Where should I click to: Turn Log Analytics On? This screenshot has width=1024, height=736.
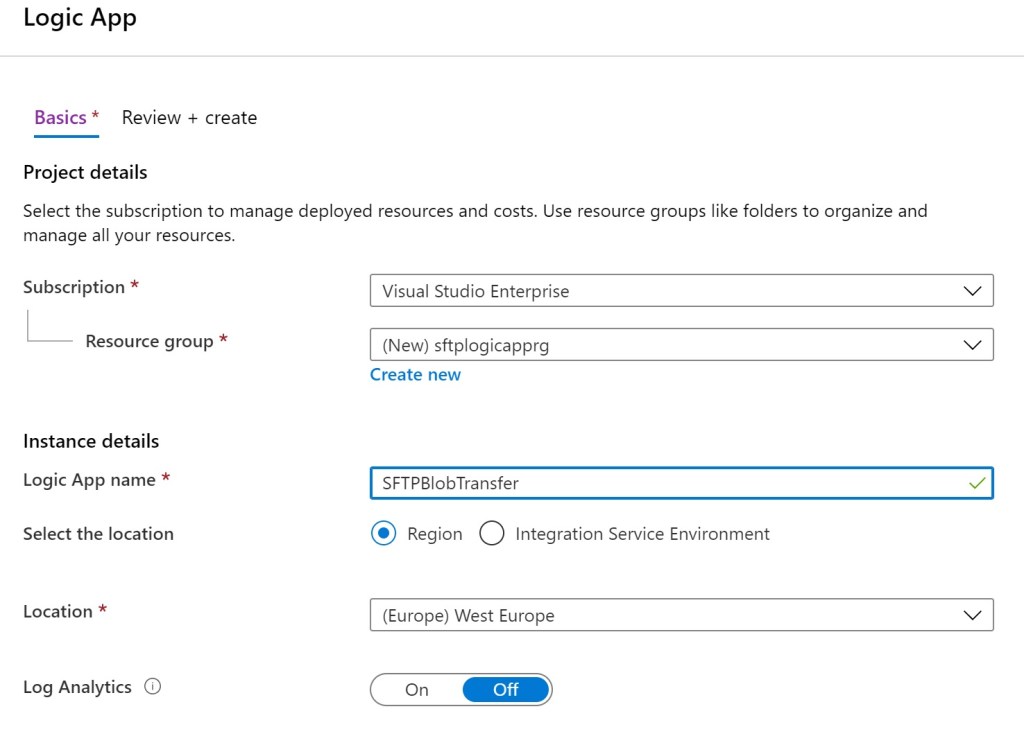(417, 690)
